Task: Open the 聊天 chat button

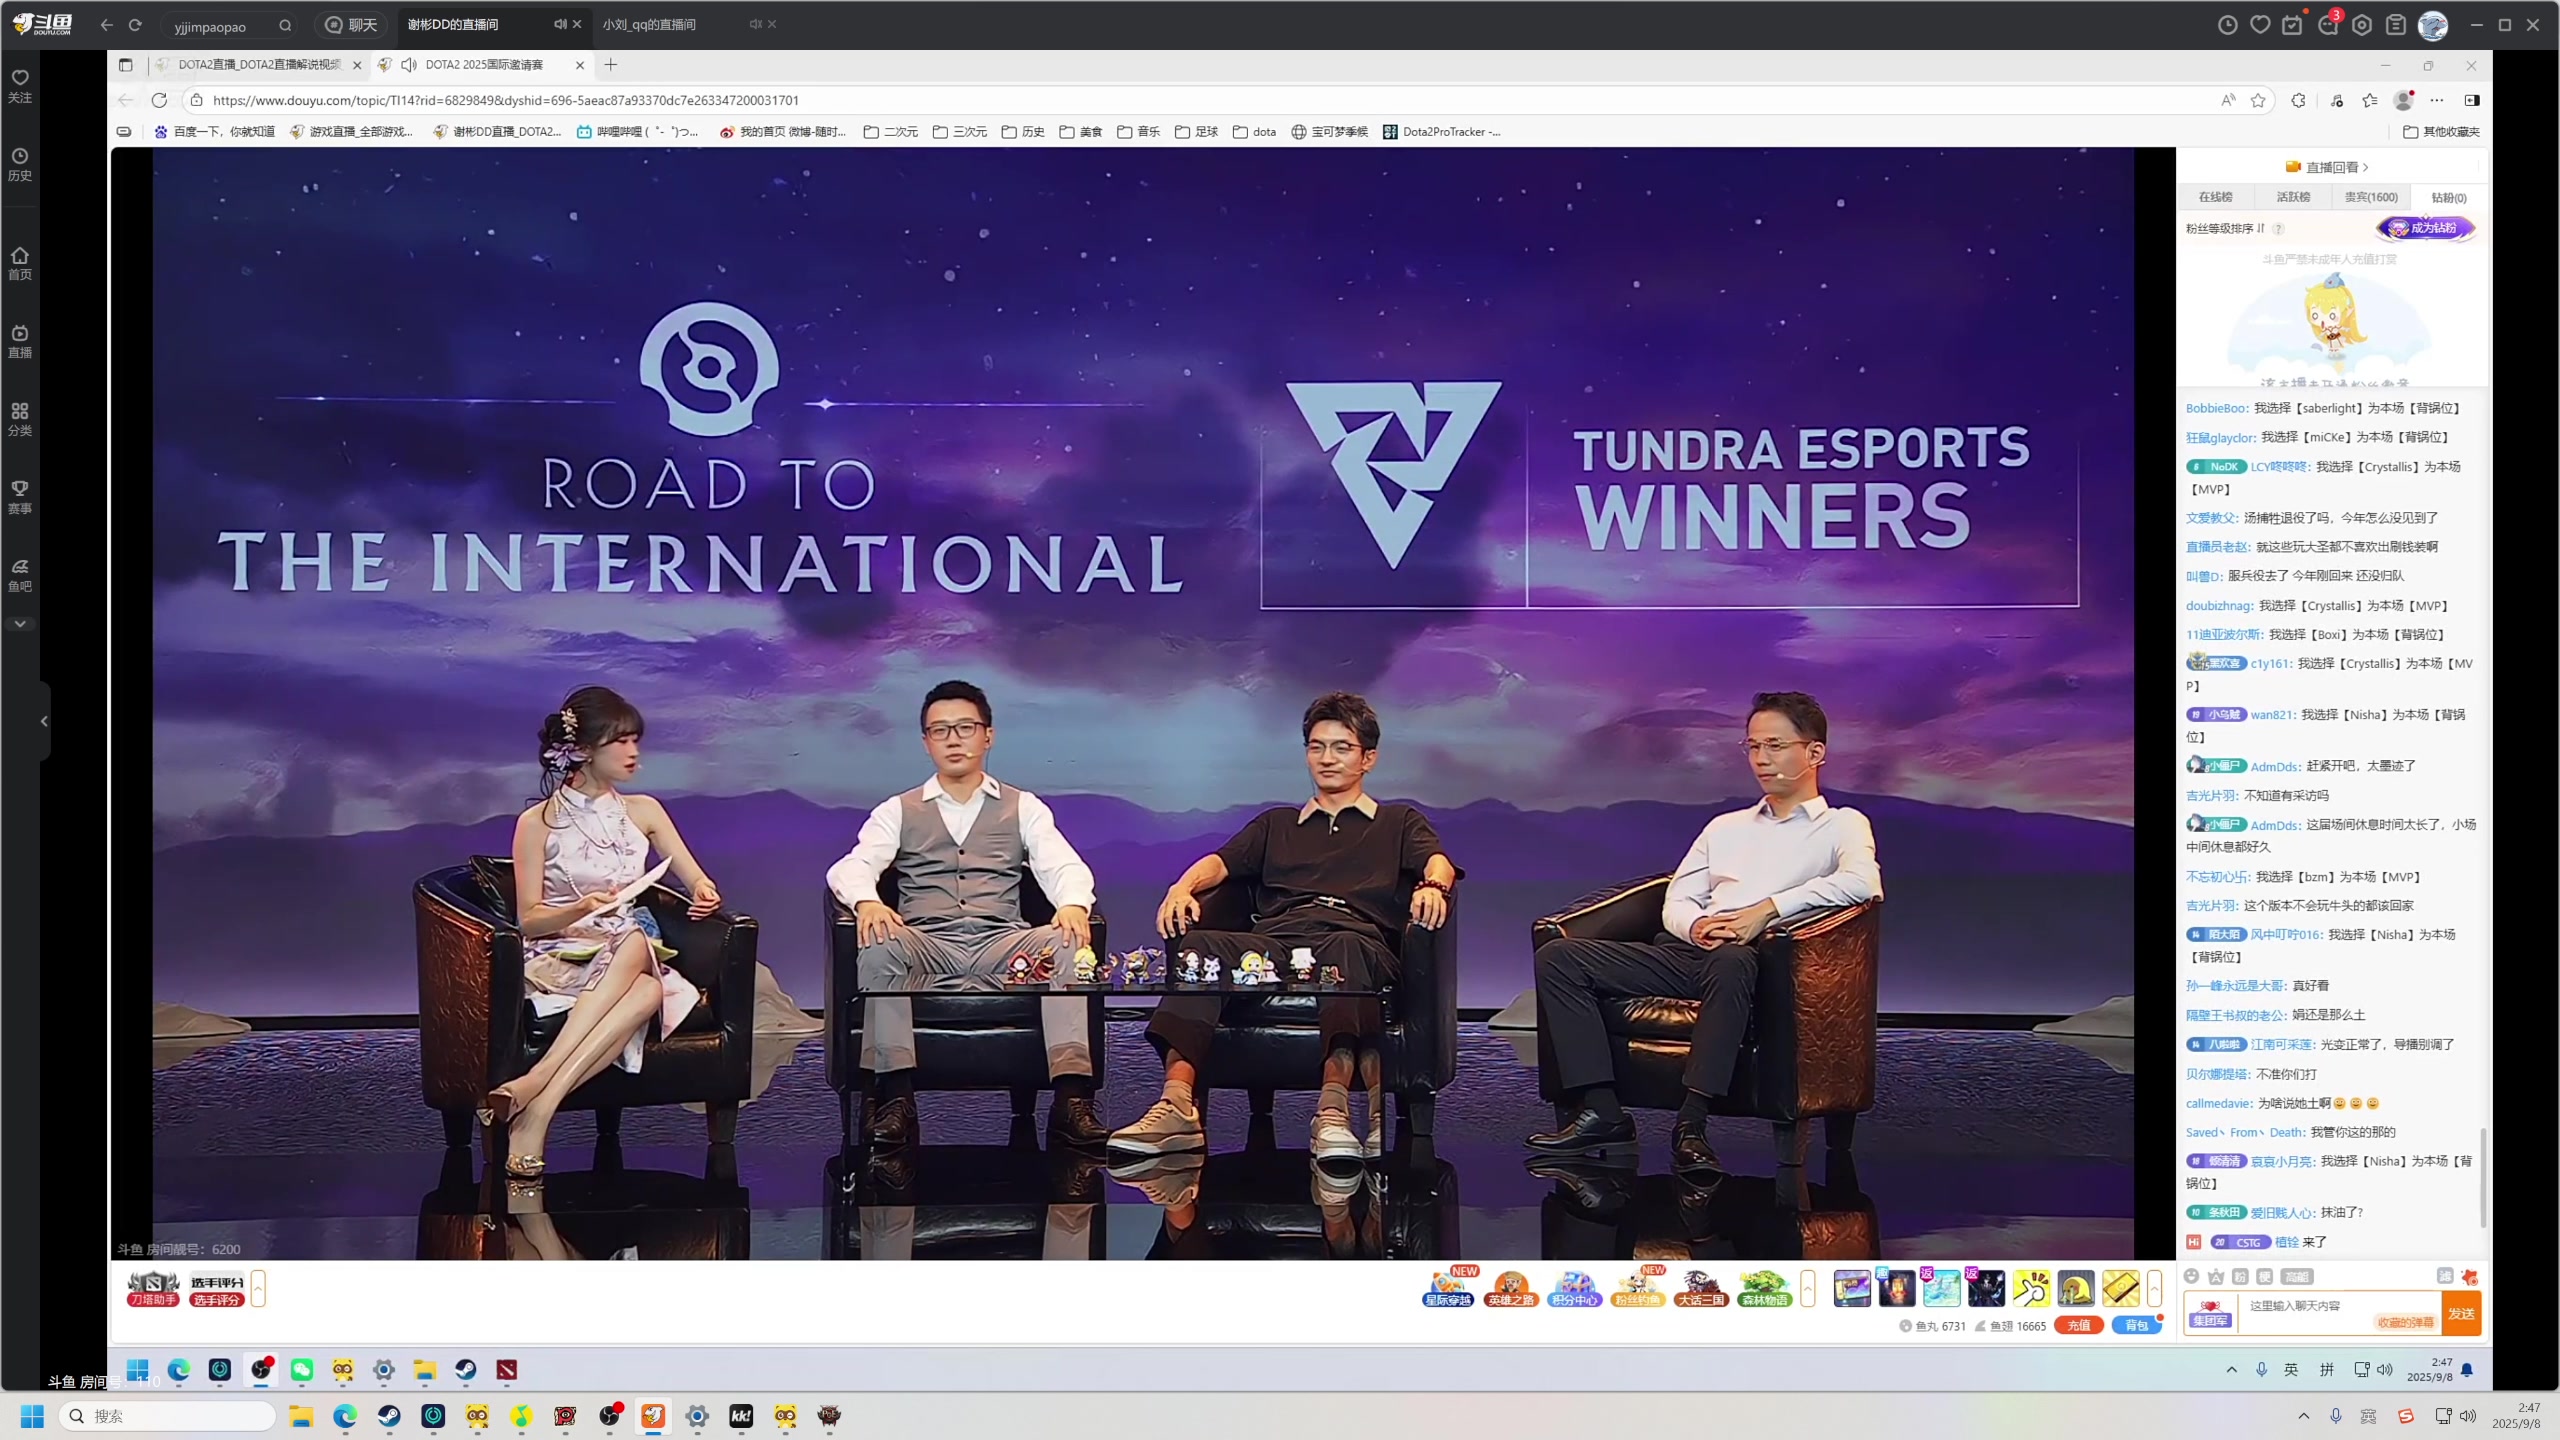Action: (x=352, y=25)
